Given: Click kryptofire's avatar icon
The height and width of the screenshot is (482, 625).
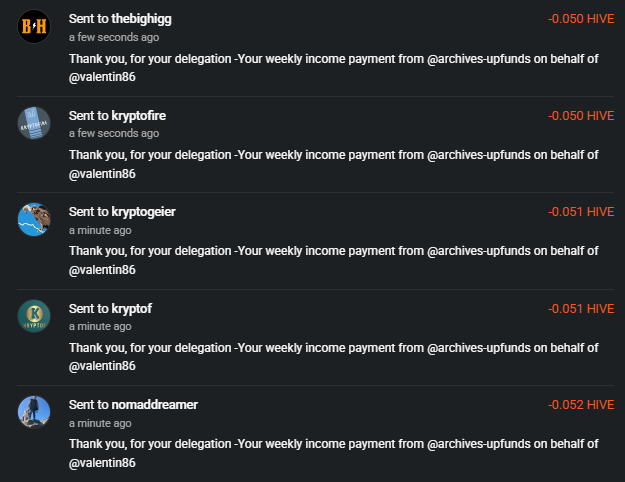Looking at the screenshot, I should point(34,123).
